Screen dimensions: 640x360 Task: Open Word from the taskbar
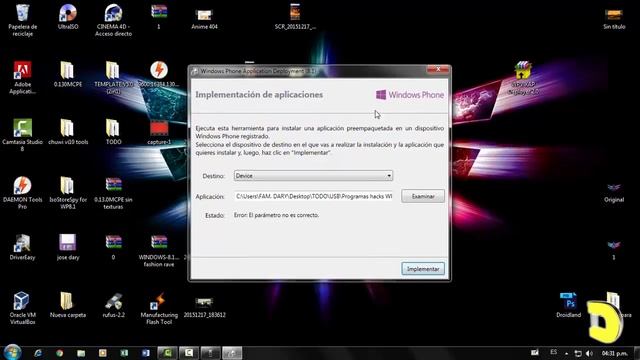(x=146, y=353)
